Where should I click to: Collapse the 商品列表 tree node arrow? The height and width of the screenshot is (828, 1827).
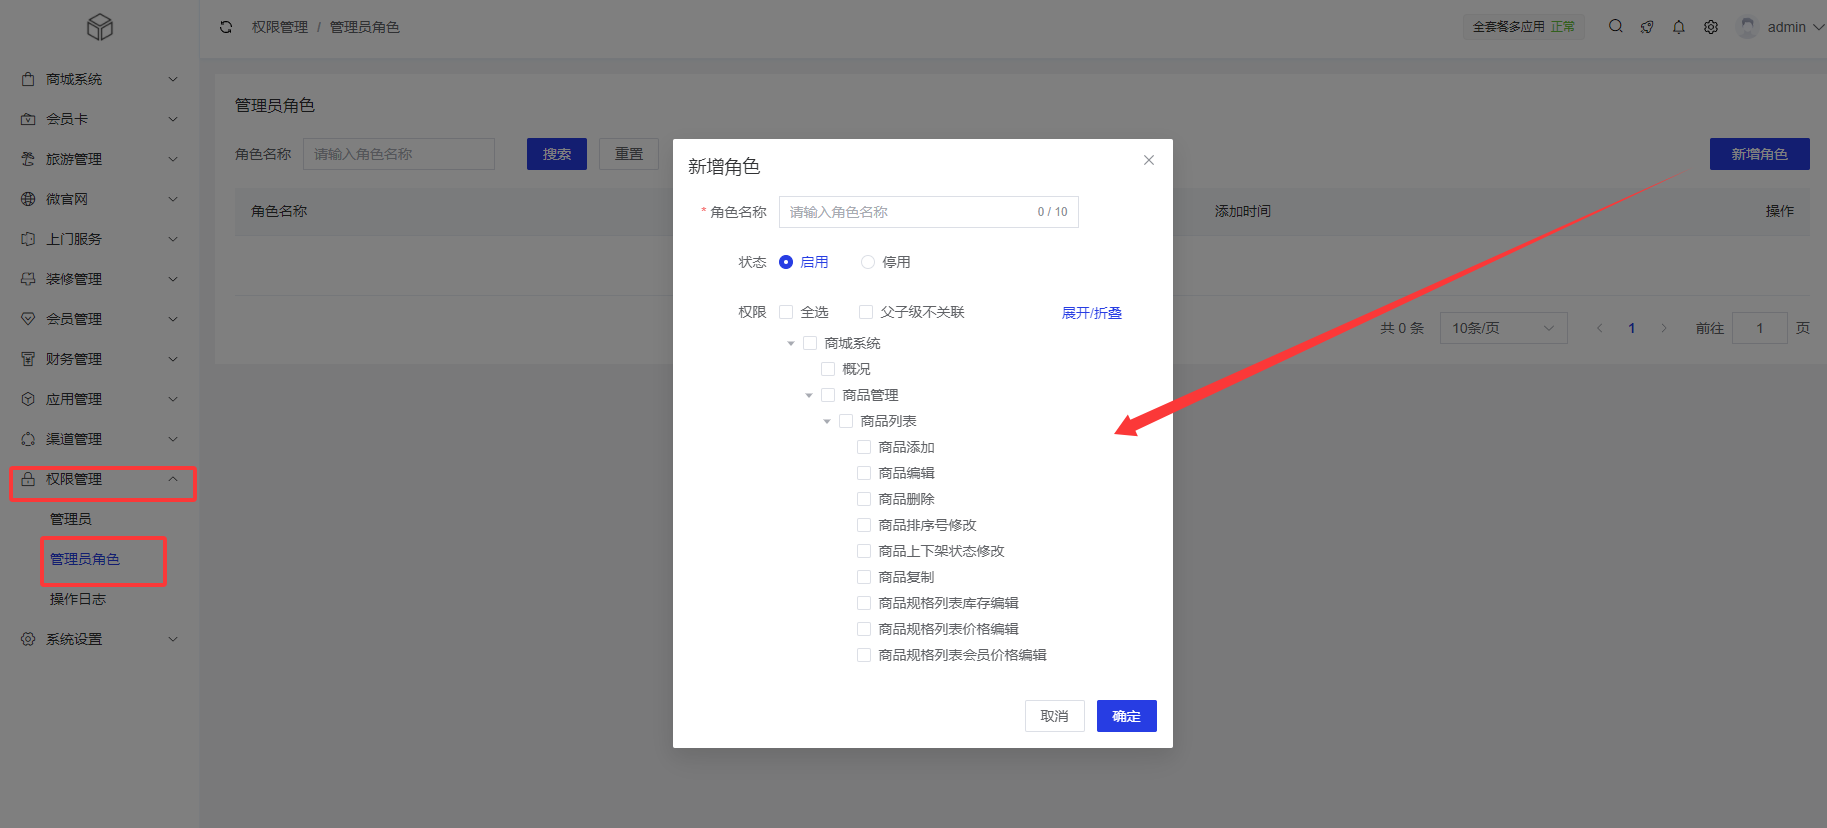[827, 421]
